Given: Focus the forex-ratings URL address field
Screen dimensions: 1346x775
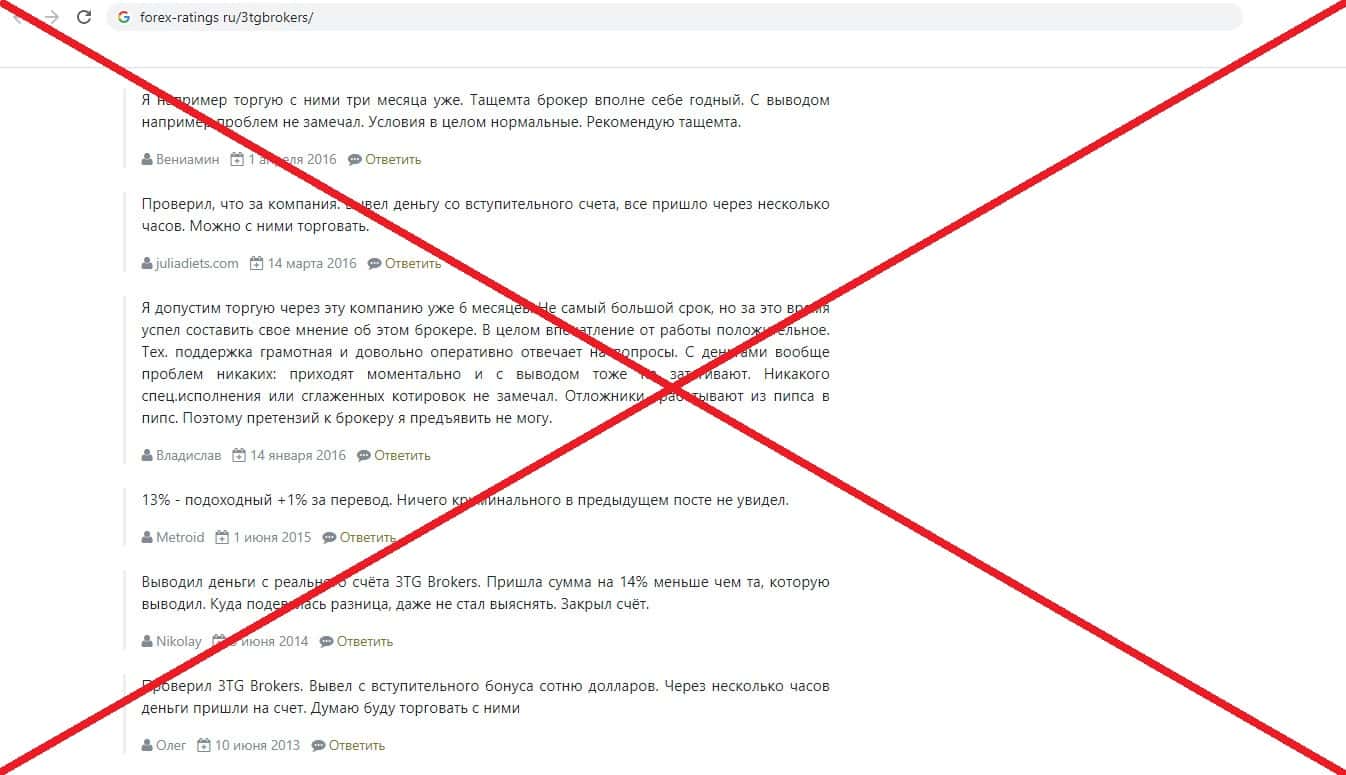Looking at the screenshot, I should point(674,17).
